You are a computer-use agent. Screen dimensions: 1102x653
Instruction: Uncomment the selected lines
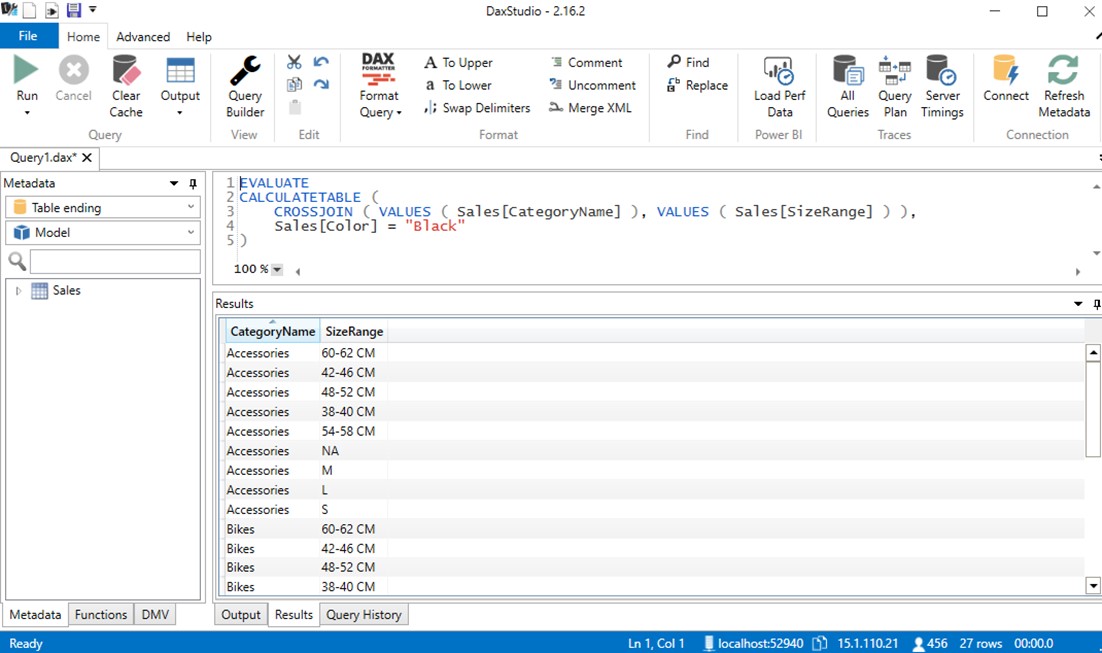[x=593, y=85]
